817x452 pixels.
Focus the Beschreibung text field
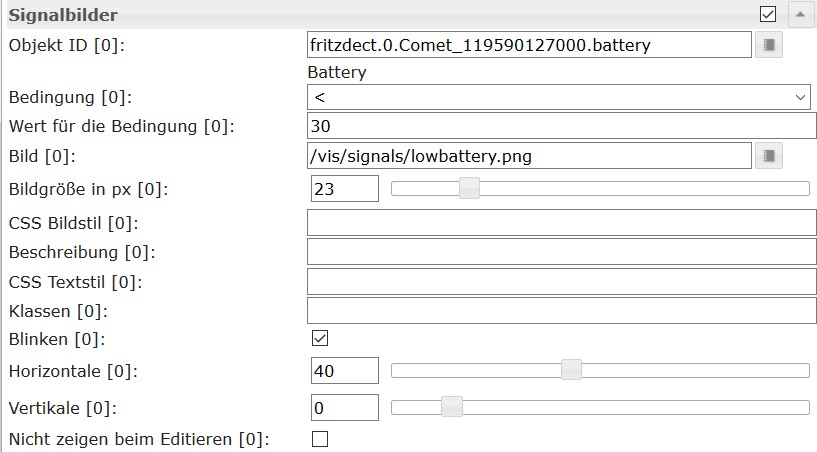pyautogui.click(x=562, y=251)
